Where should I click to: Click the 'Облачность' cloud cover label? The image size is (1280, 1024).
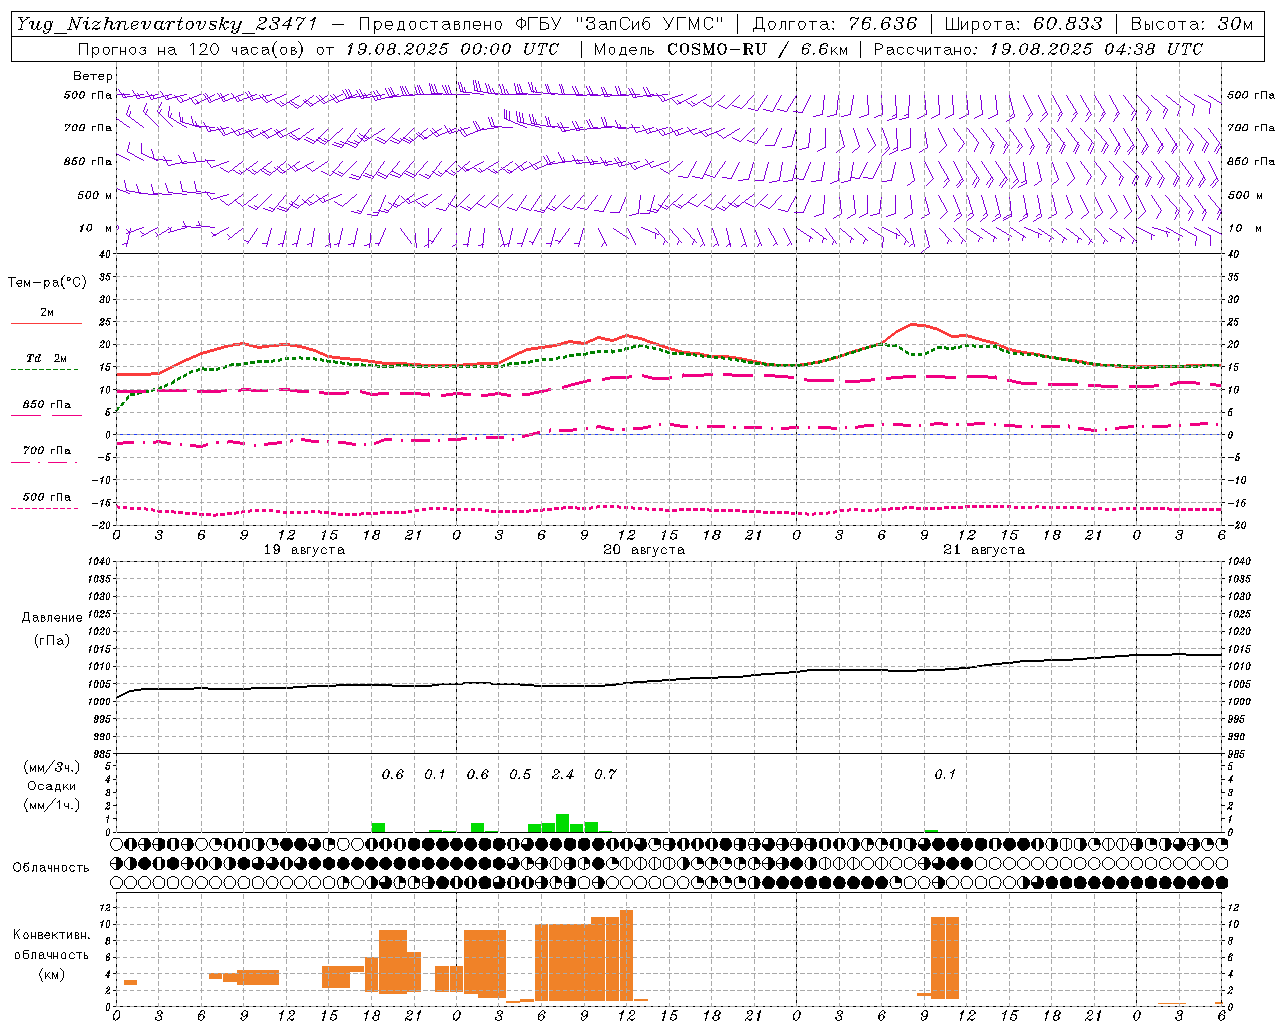pyautogui.click(x=51, y=867)
